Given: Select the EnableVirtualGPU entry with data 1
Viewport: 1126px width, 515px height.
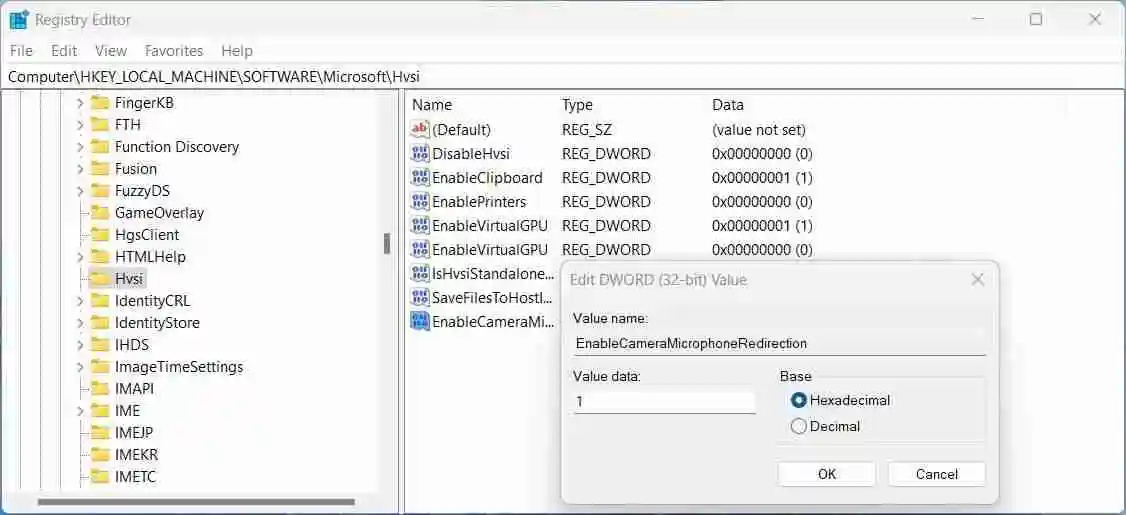Looking at the screenshot, I should tap(490, 226).
